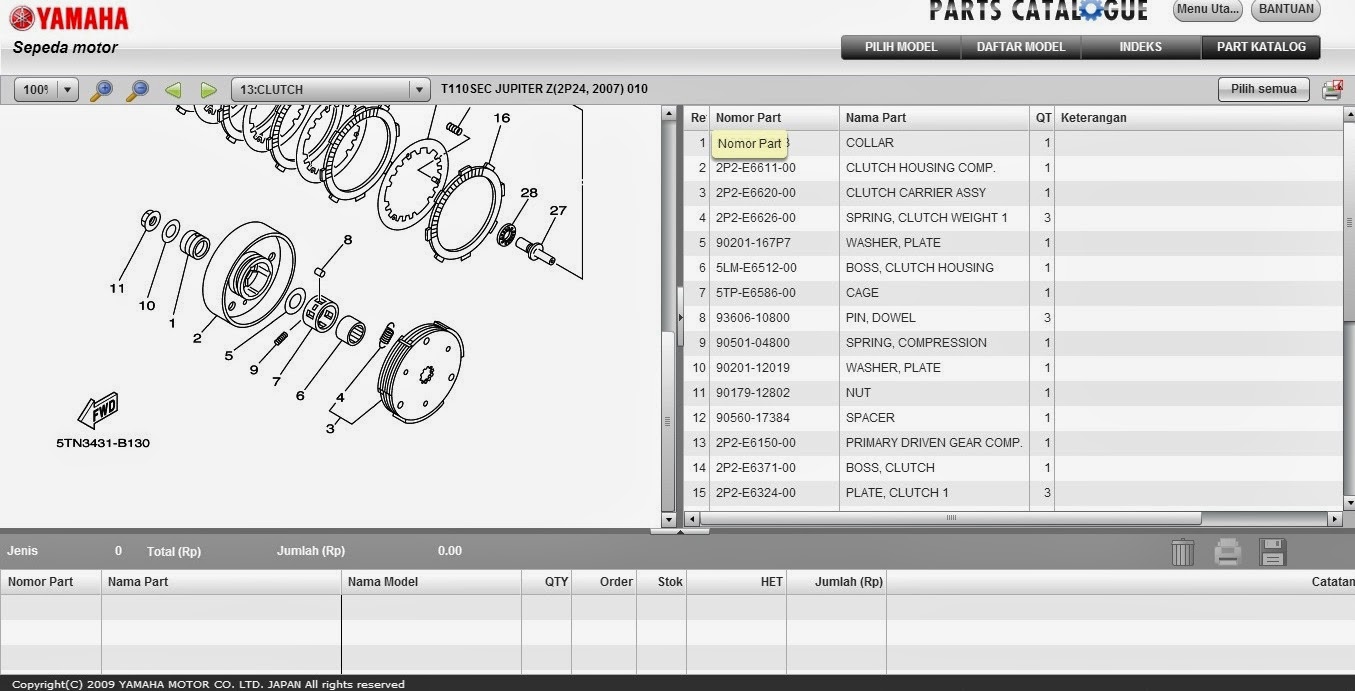The height and width of the screenshot is (691, 1355).
Task: Select BOSS, CLUTCH HOUSING row
Action: [x=1013, y=268]
